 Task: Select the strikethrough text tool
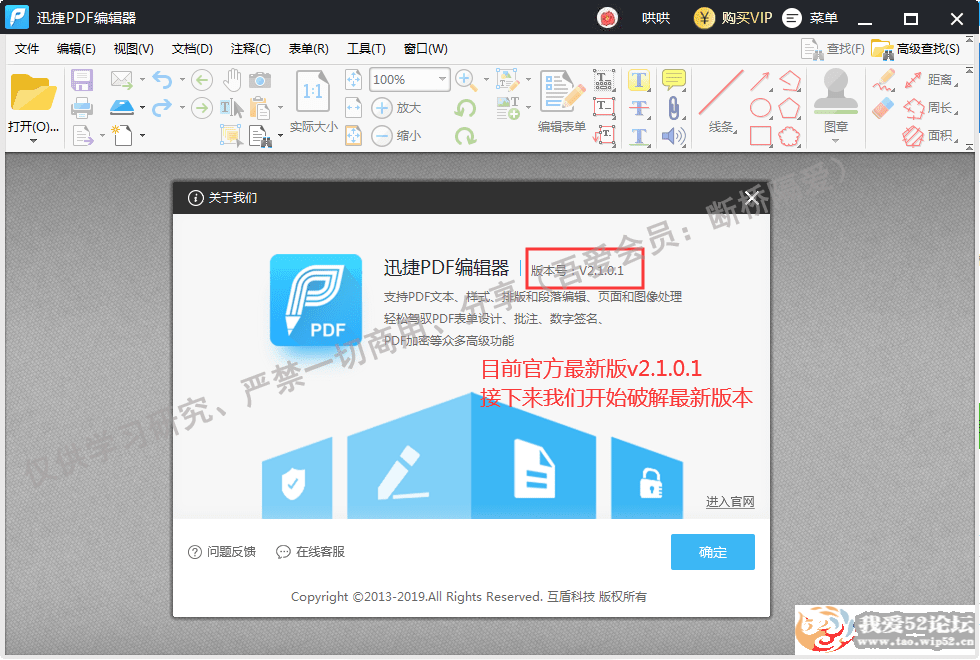point(639,108)
